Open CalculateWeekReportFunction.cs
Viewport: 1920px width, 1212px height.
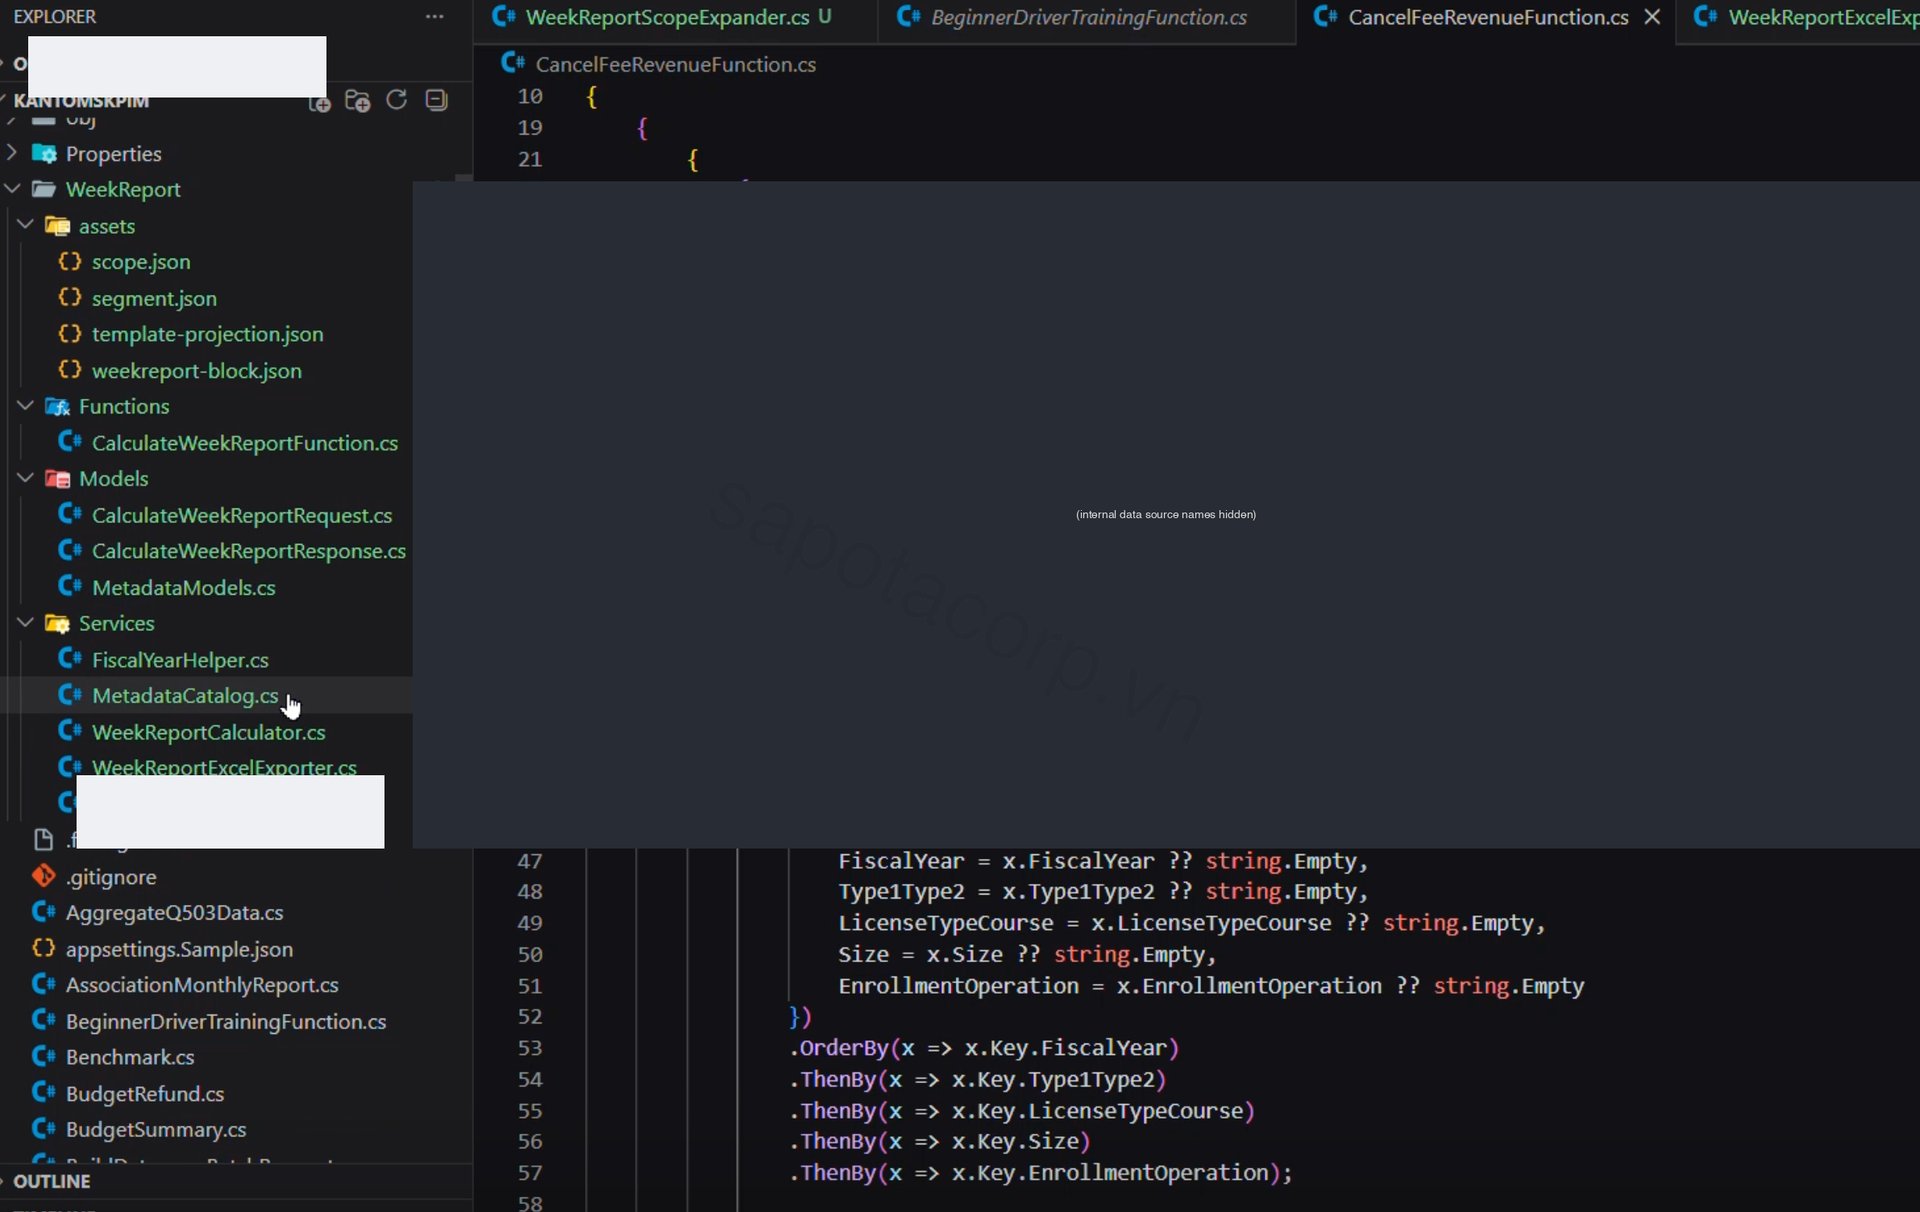coord(245,443)
